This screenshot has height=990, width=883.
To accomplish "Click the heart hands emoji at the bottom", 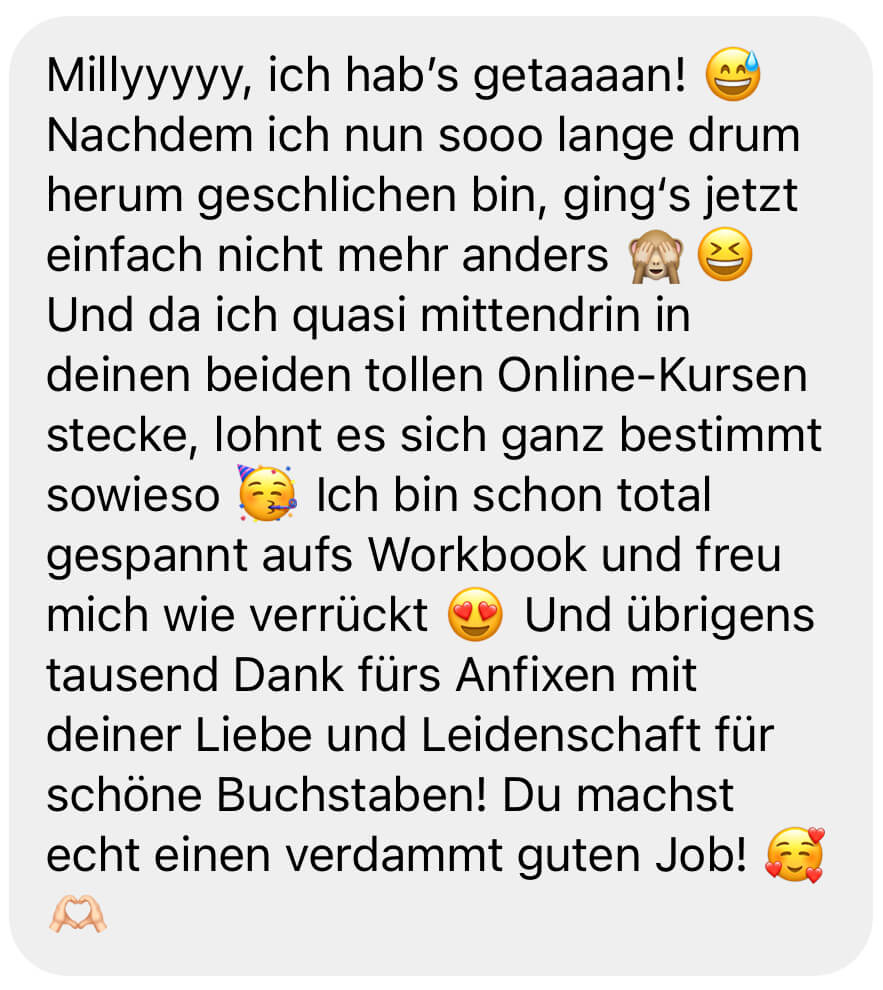I will click(x=78, y=914).
